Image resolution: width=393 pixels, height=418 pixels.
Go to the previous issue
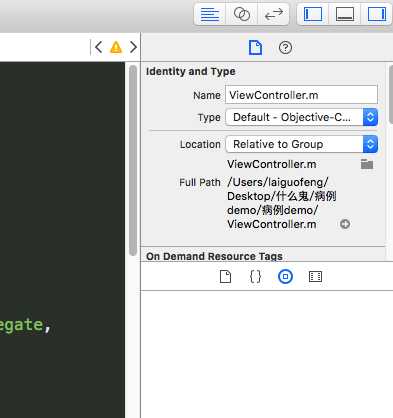pos(98,47)
